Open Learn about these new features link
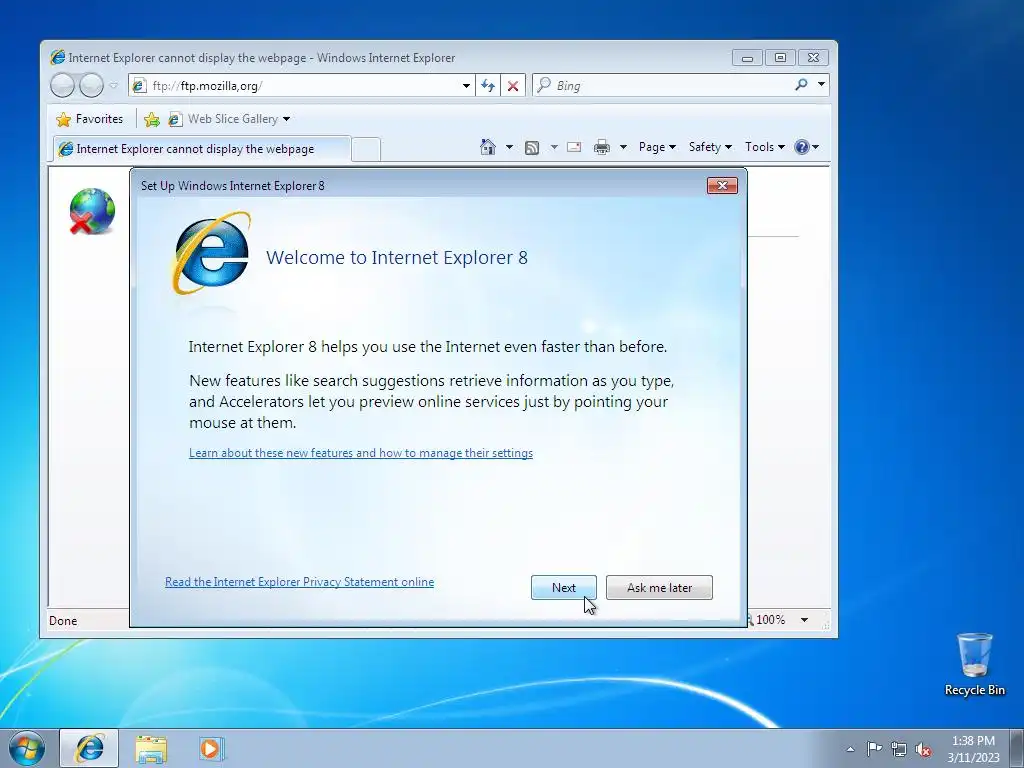The height and width of the screenshot is (768, 1024). pos(360,453)
